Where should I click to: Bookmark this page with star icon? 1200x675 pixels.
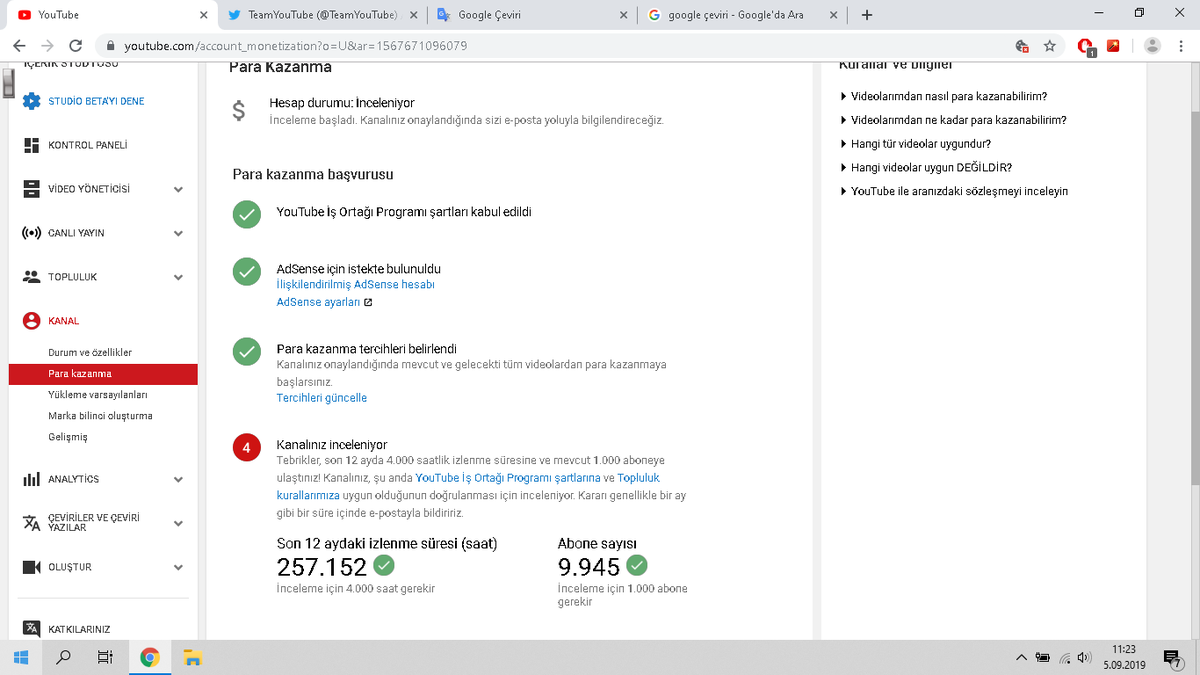click(1049, 46)
